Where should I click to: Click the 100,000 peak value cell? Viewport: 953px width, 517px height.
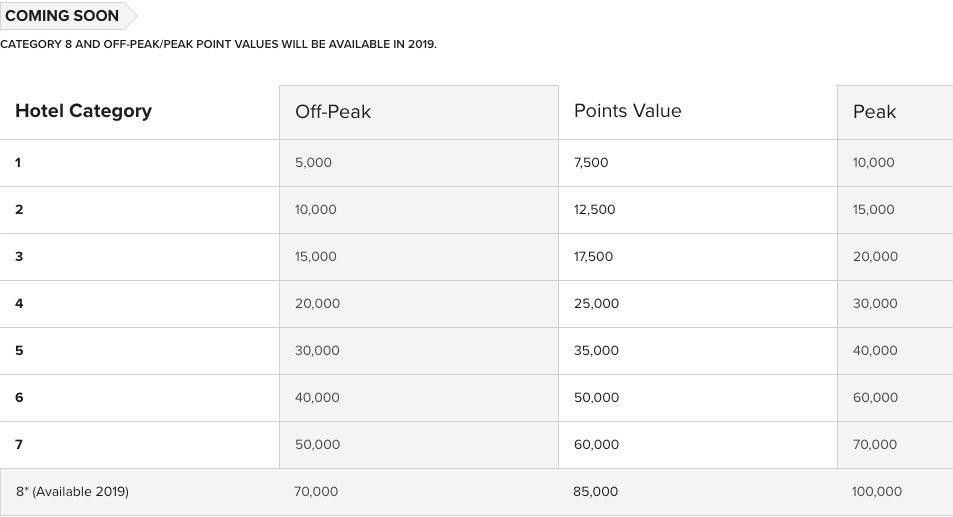(x=876, y=491)
